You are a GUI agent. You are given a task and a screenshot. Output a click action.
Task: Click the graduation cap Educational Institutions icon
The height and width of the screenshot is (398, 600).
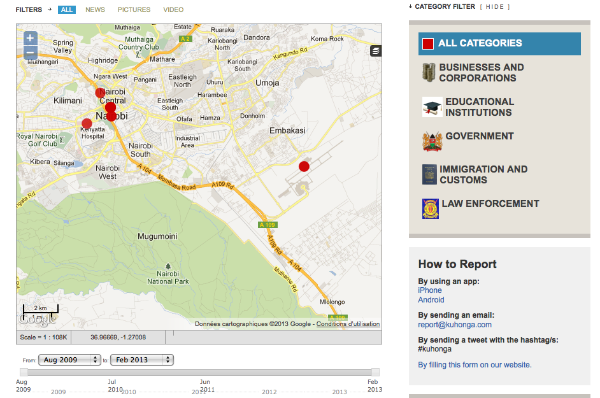click(432, 107)
